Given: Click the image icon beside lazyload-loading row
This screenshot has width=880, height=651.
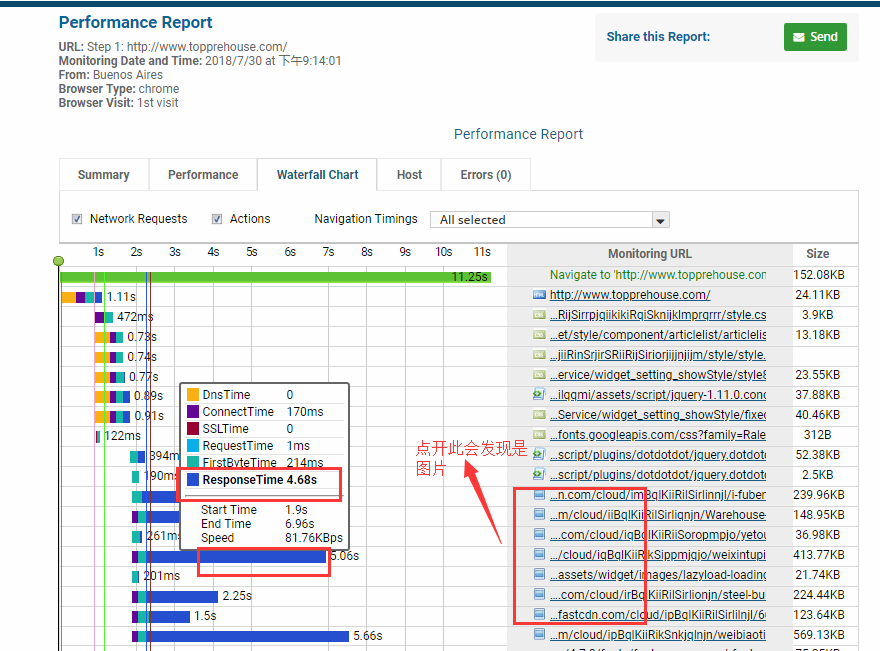Looking at the screenshot, I should (x=539, y=575).
